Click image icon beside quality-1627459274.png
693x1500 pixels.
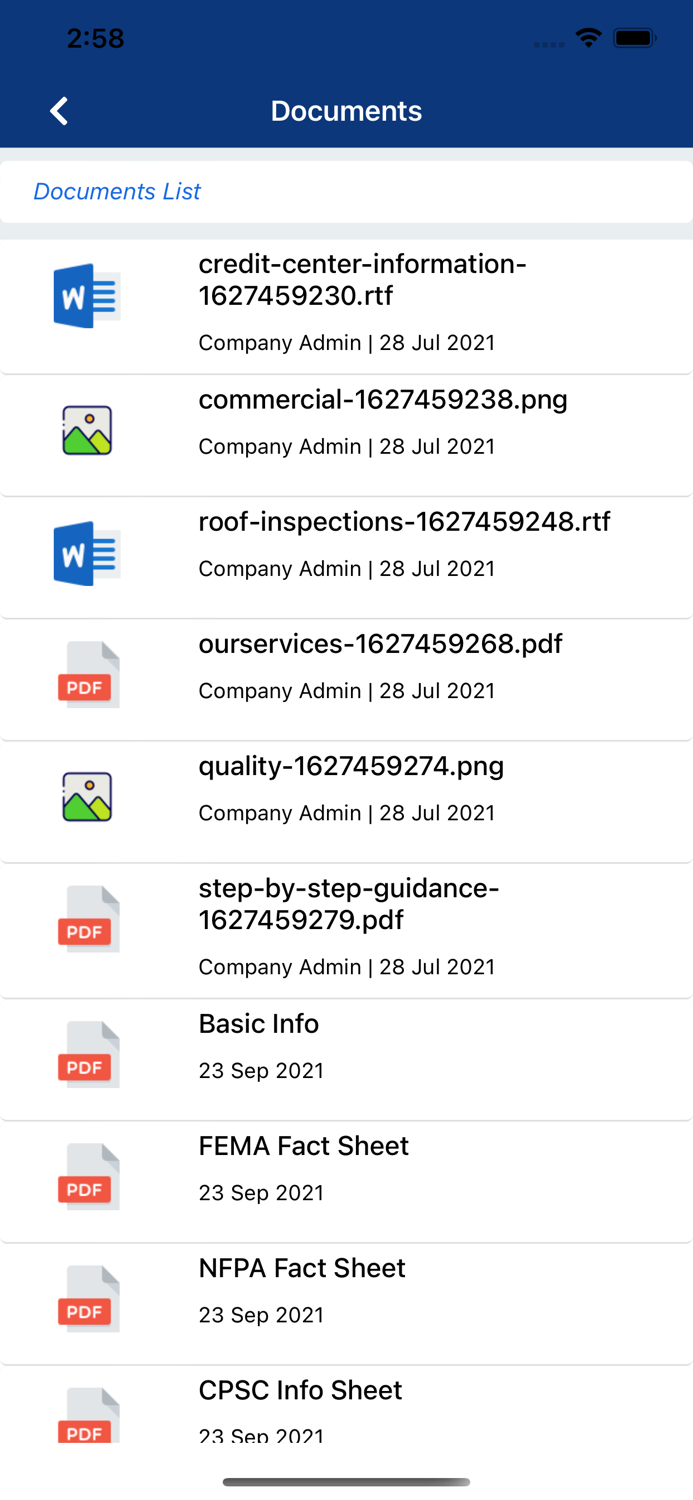coord(87,797)
